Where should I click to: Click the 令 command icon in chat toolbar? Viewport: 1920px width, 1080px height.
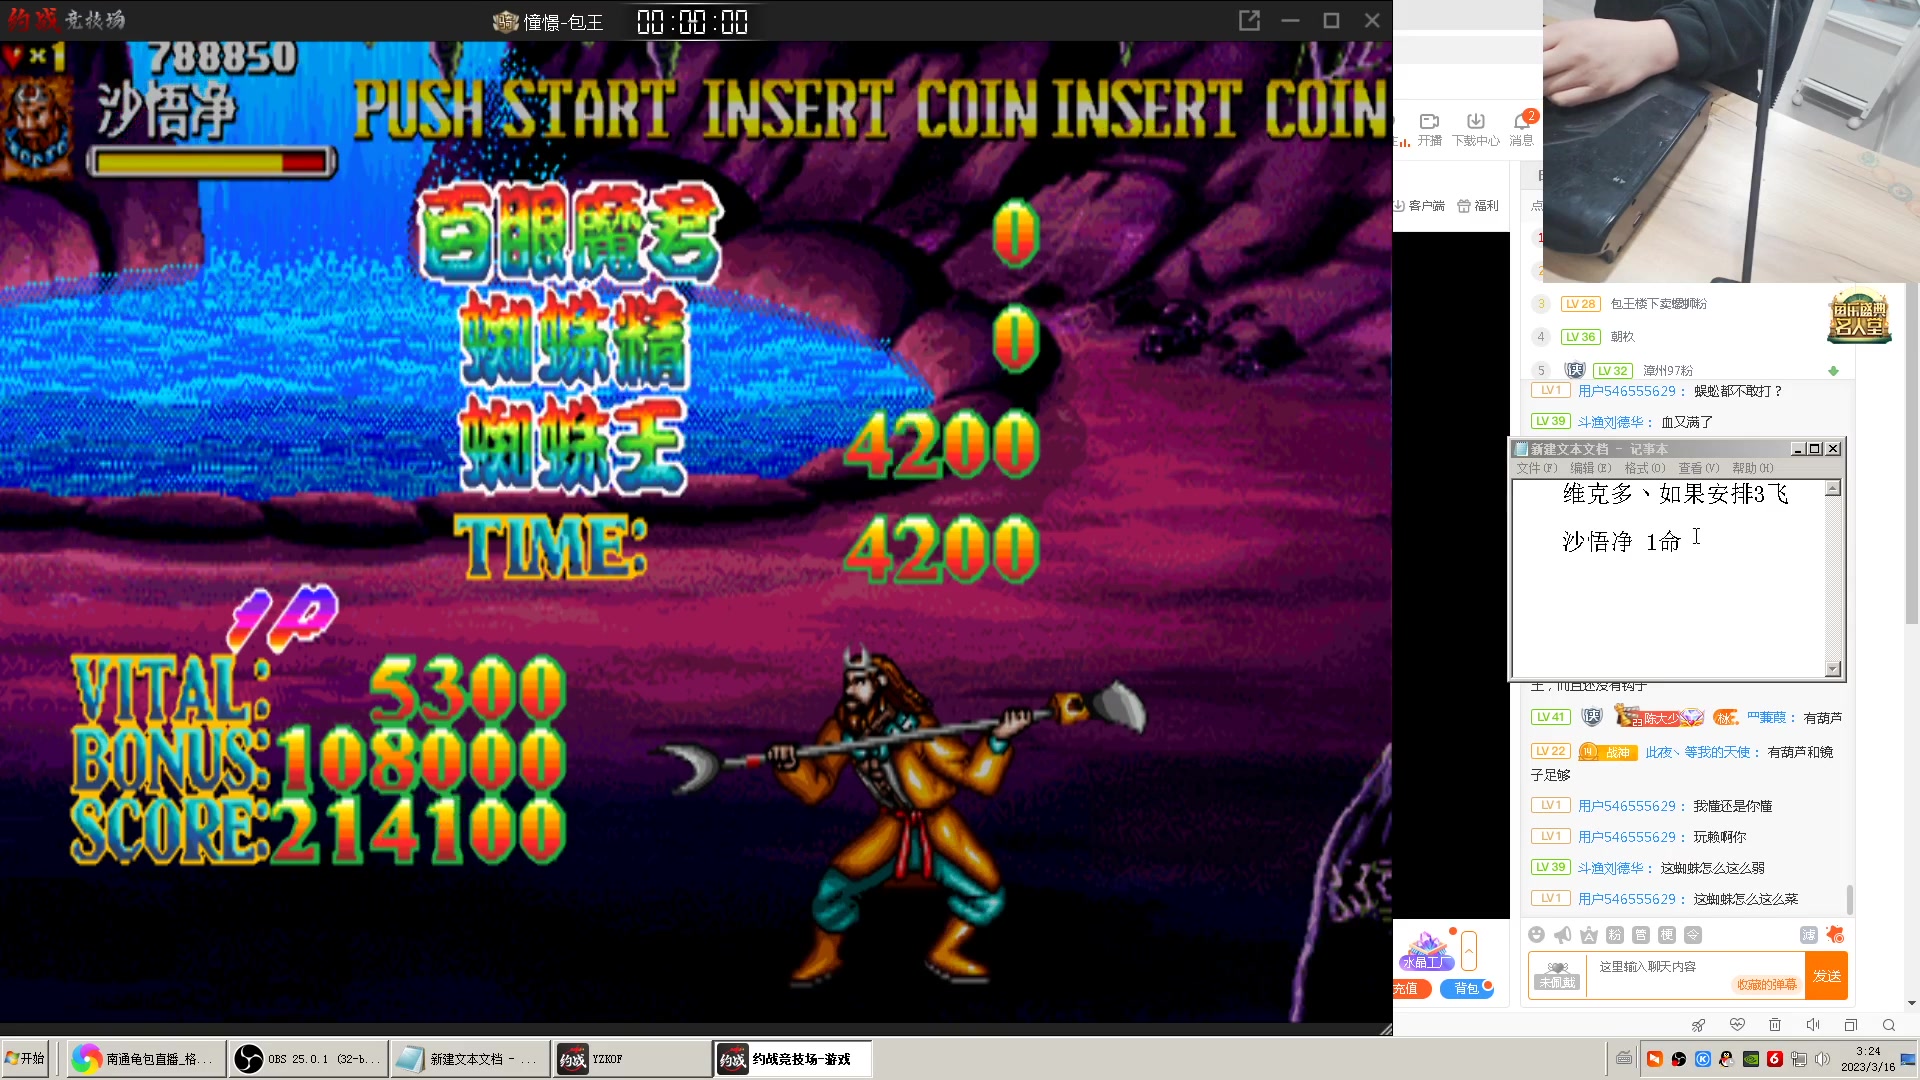(x=1693, y=935)
